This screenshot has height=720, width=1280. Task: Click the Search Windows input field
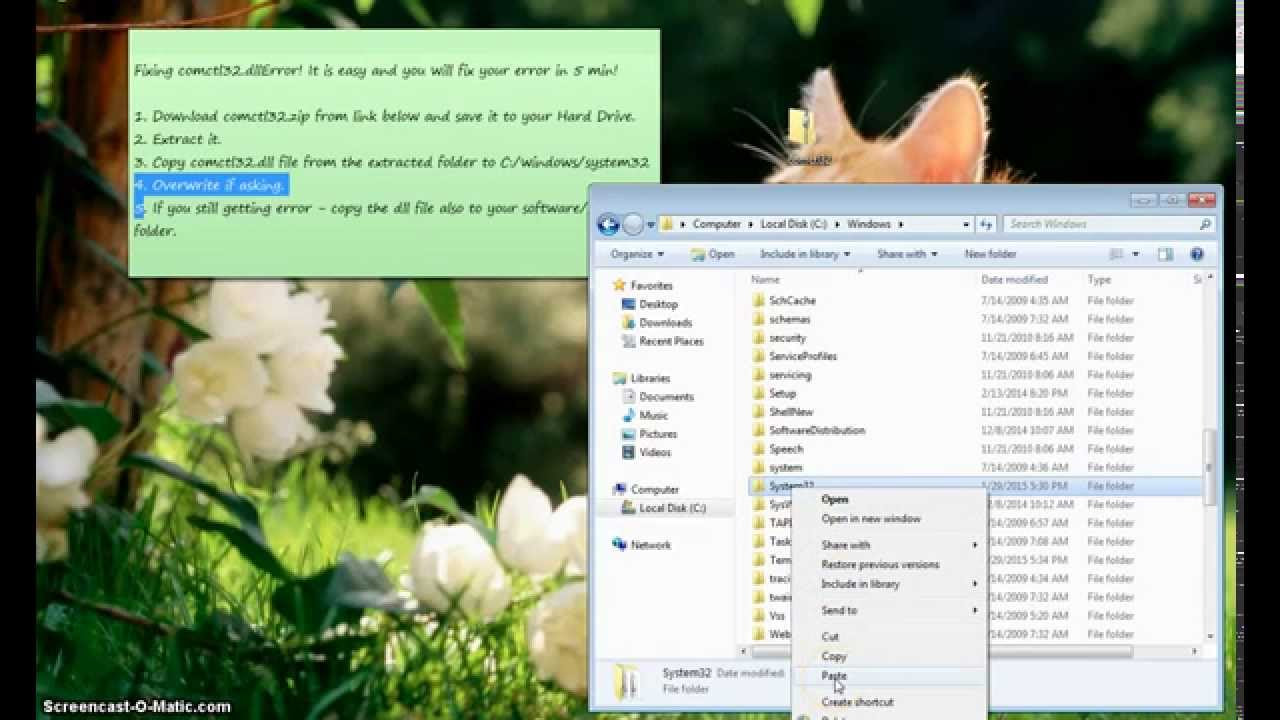click(1100, 225)
